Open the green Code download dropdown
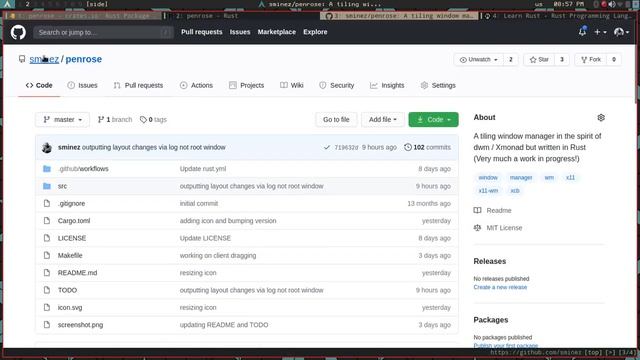This screenshot has height=360, width=640. click(433, 120)
